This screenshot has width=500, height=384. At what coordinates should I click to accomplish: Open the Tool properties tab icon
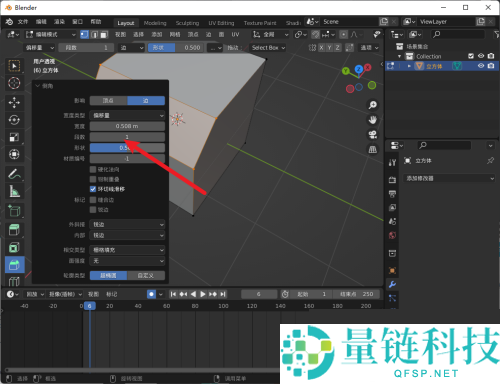tap(392, 162)
